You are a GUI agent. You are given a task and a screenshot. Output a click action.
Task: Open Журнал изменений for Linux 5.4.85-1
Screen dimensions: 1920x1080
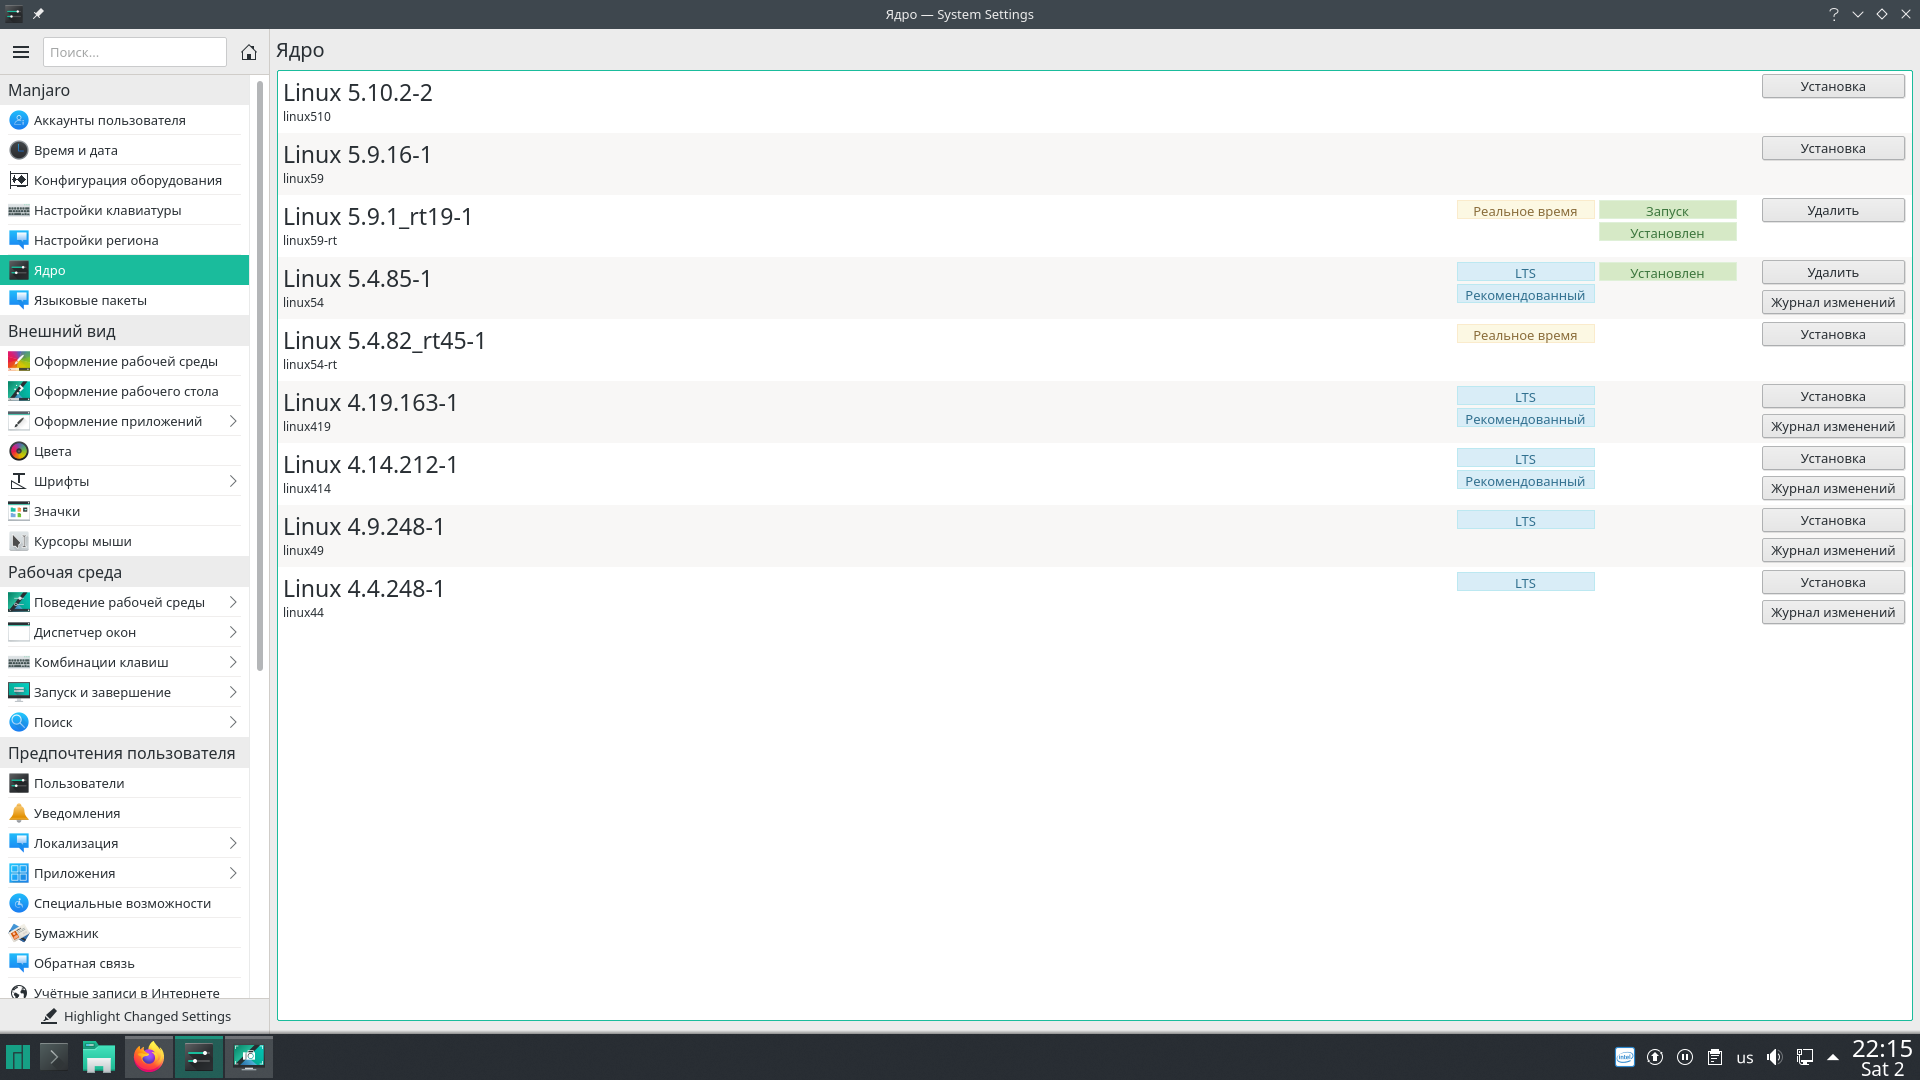click(x=1832, y=302)
